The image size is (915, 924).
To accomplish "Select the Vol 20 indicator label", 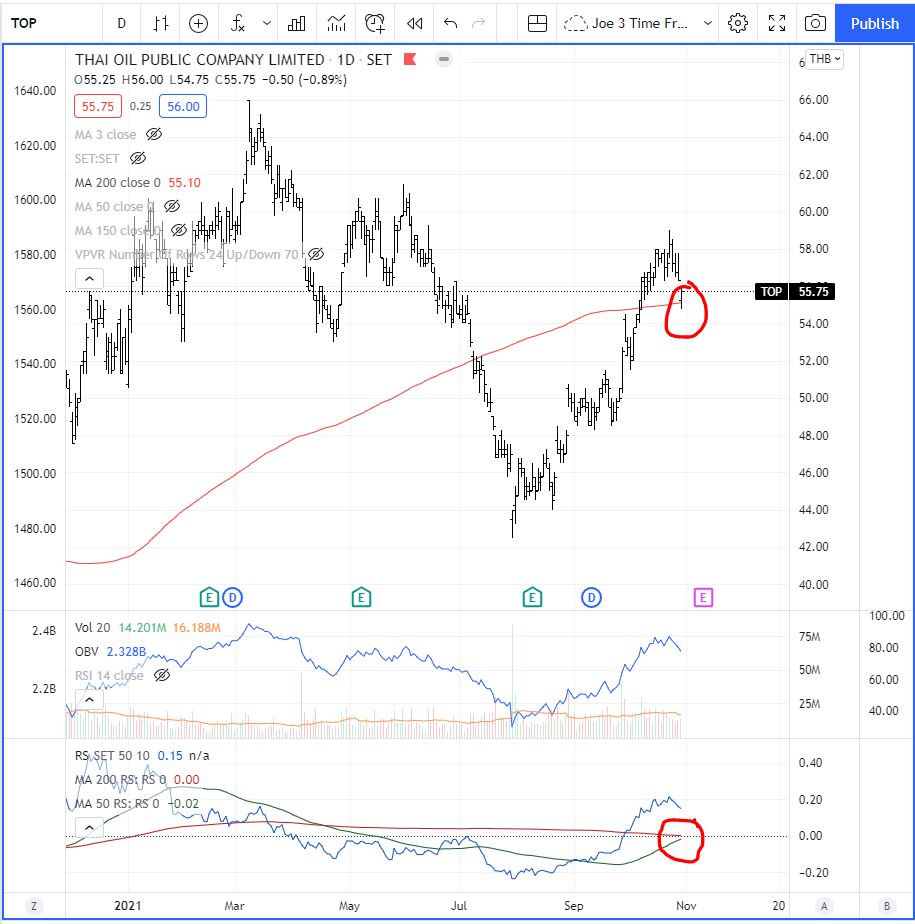I will 92,628.
